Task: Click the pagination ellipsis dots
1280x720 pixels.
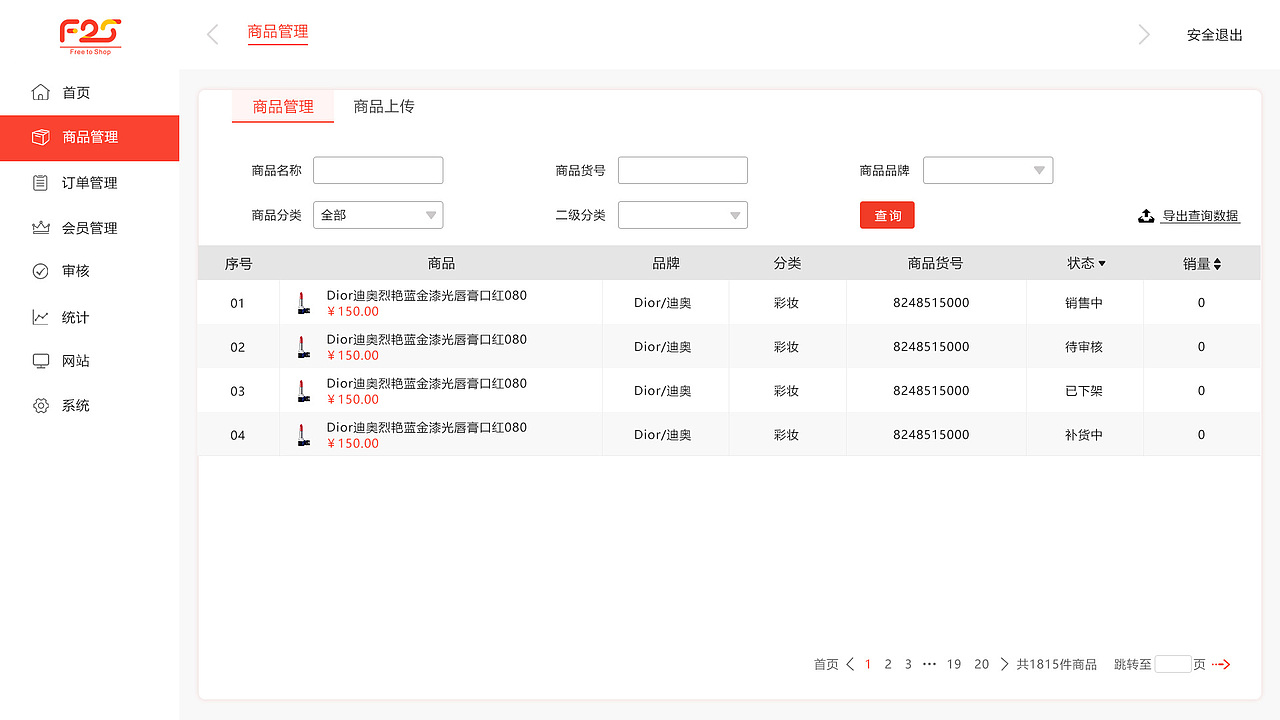Action: pos(930,664)
